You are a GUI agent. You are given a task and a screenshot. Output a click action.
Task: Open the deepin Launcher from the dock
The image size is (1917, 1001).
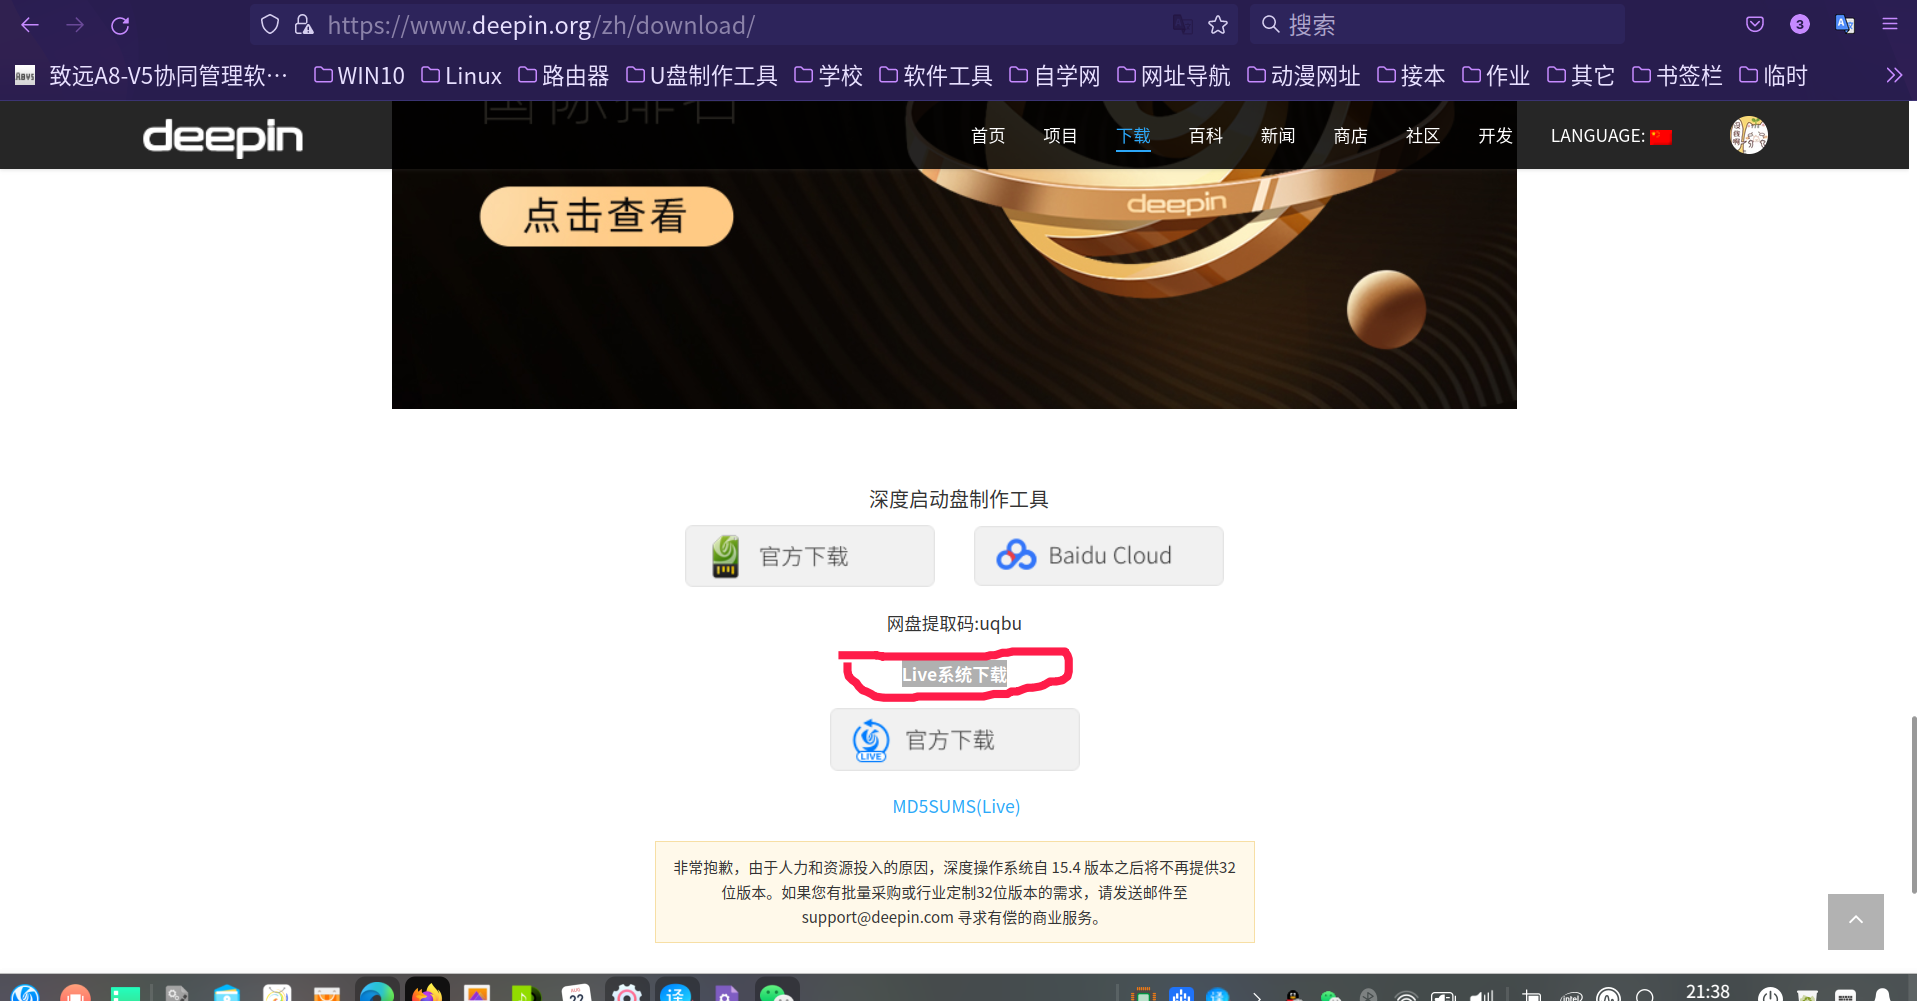[24, 993]
